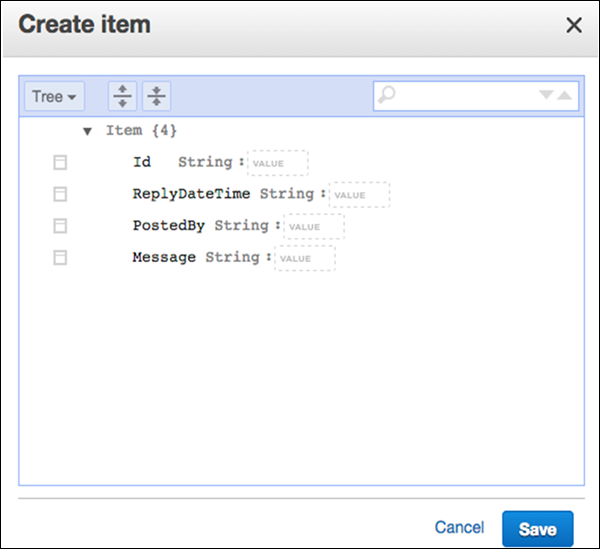The image size is (600, 549).
Task: Go to next search result arrow
Action: coord(546,96)
